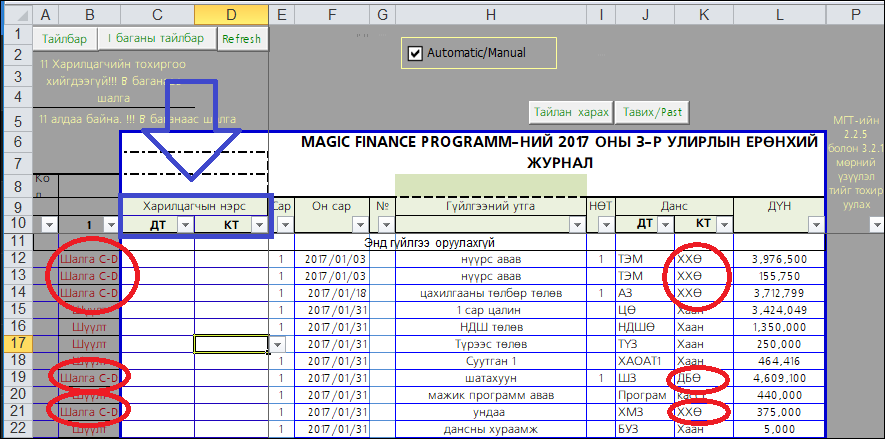Open the validation dropdown arrow beside cell D17
The width and height of the screenshot is (885, 439).
tap(277, 343)
